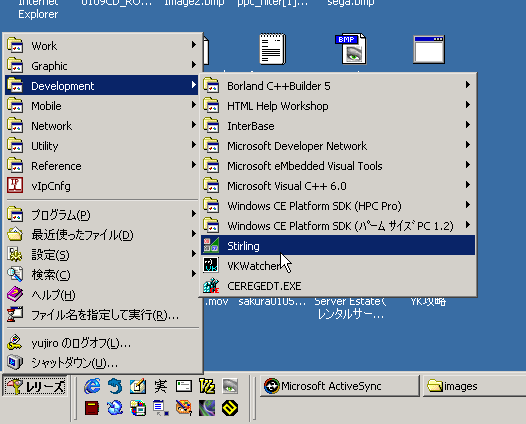Launch CEREGEDT.EXE in the submenu
Image resolution: width=526 pixels, height=424 pixels.
pos(338,286)
